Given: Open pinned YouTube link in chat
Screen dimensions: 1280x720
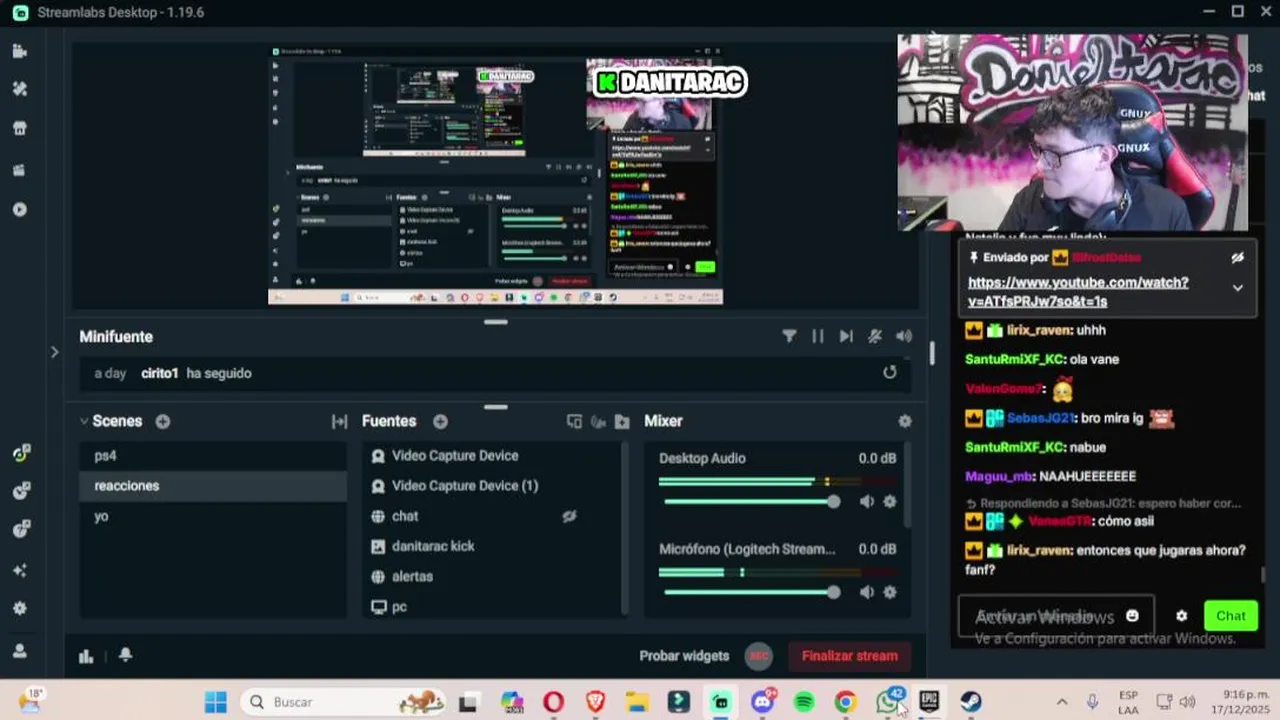Looking at the screenshot, I should pyautogui.click(x=1078, y=292).
